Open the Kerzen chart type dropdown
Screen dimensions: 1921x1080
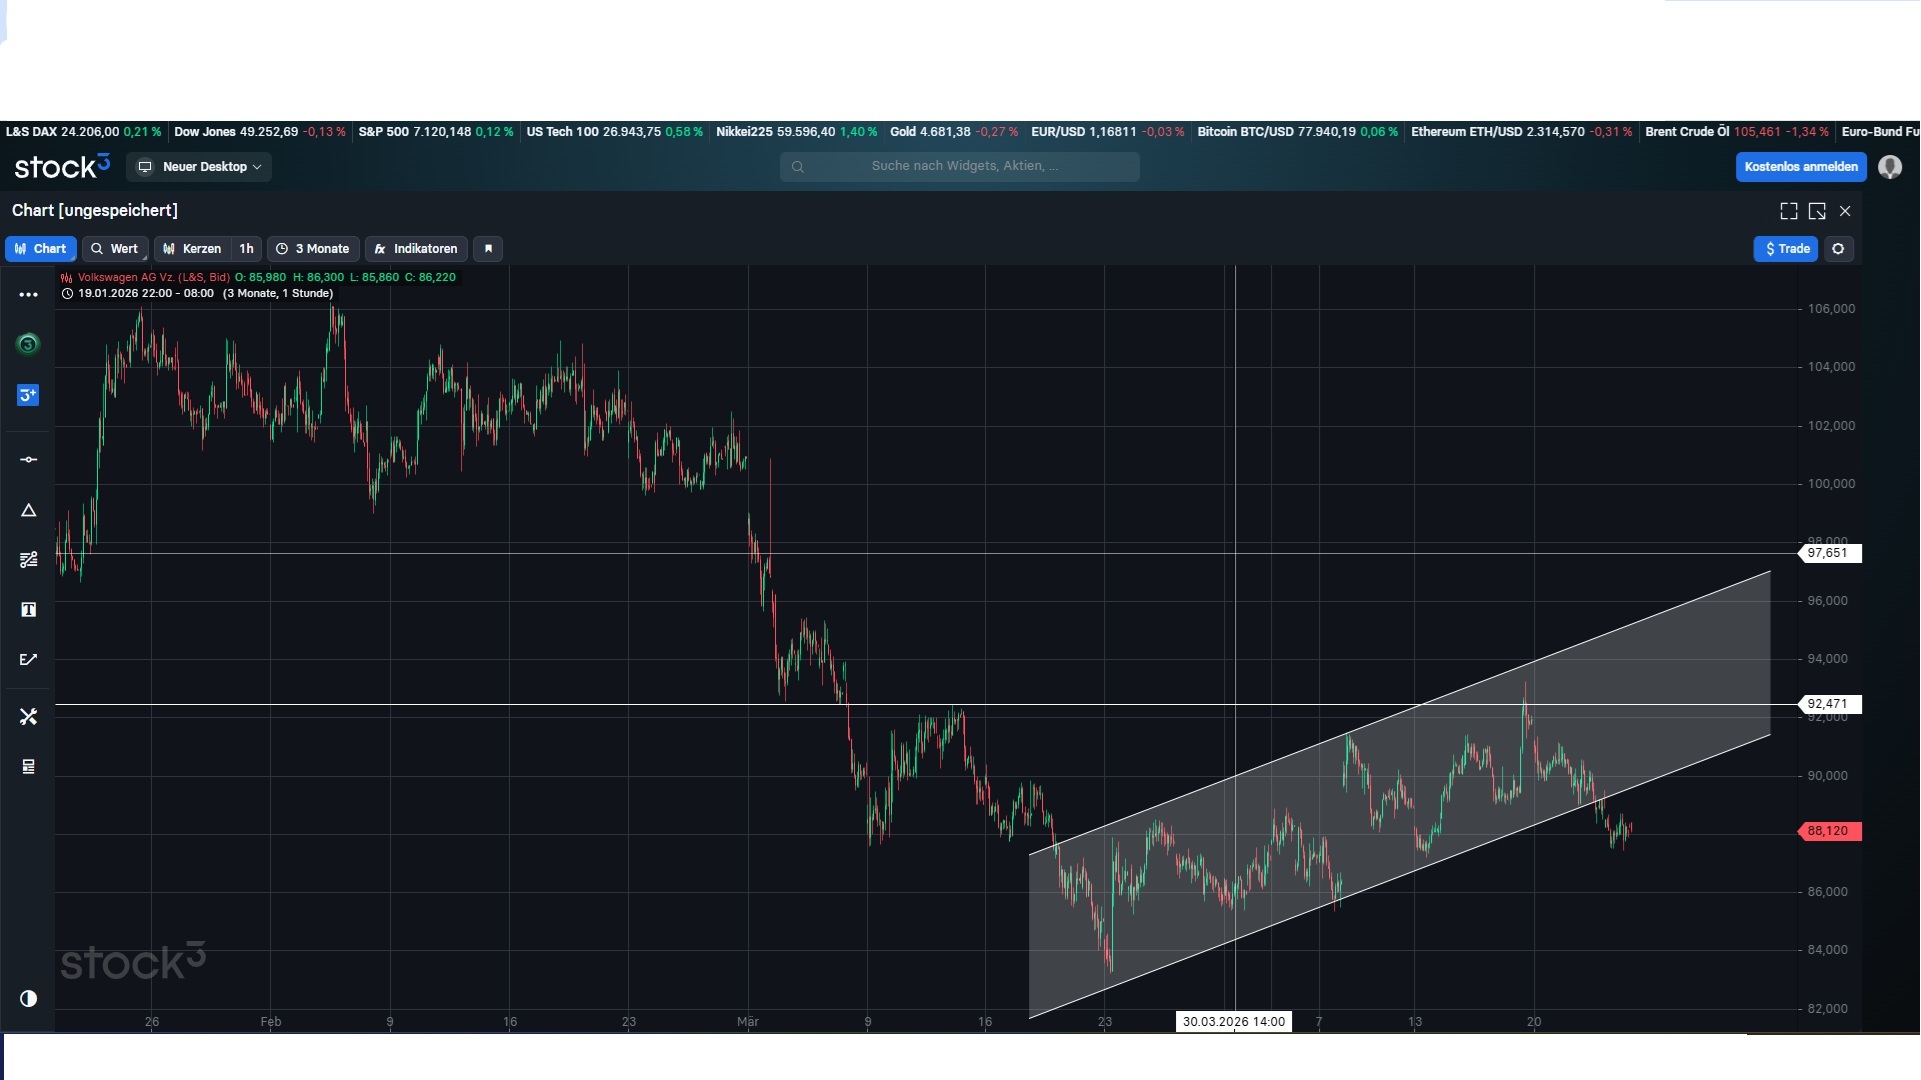(193, 249)
